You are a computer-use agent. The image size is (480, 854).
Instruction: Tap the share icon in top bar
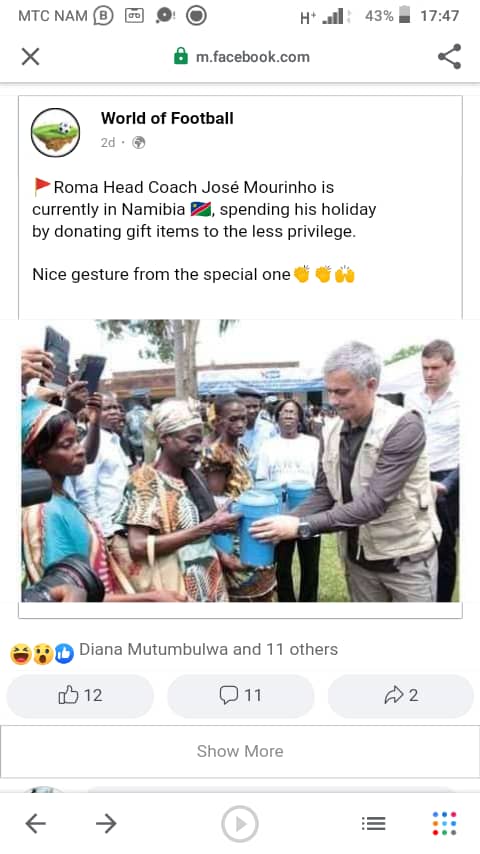(449, 56)
